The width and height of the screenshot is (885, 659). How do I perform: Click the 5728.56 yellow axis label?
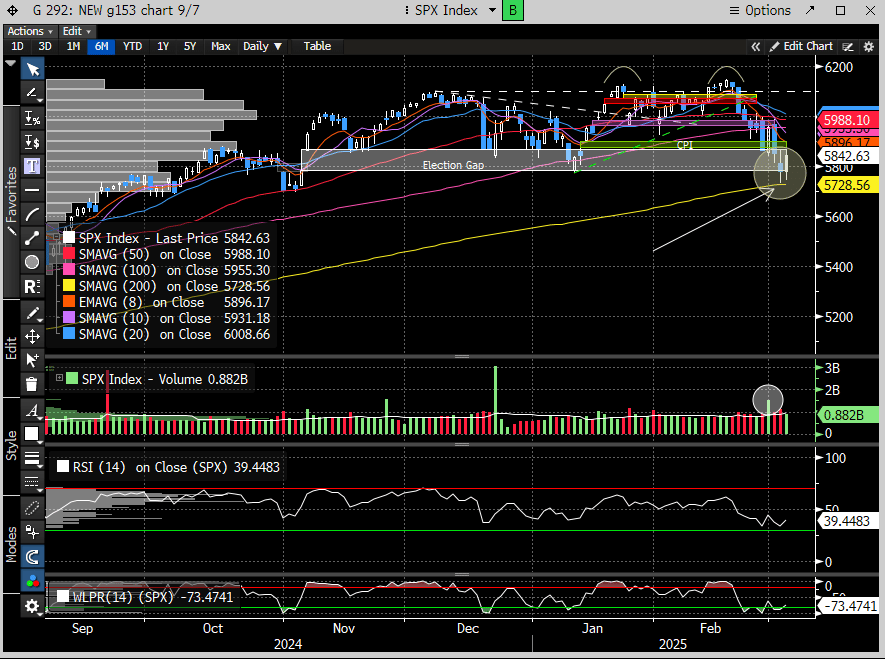point(847,185)
